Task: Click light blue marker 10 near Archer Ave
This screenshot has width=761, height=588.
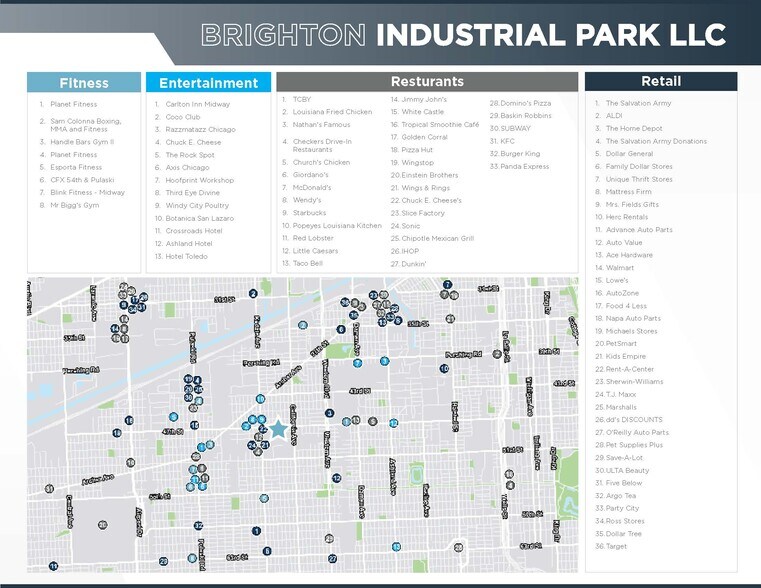Action: pos(261,399)
